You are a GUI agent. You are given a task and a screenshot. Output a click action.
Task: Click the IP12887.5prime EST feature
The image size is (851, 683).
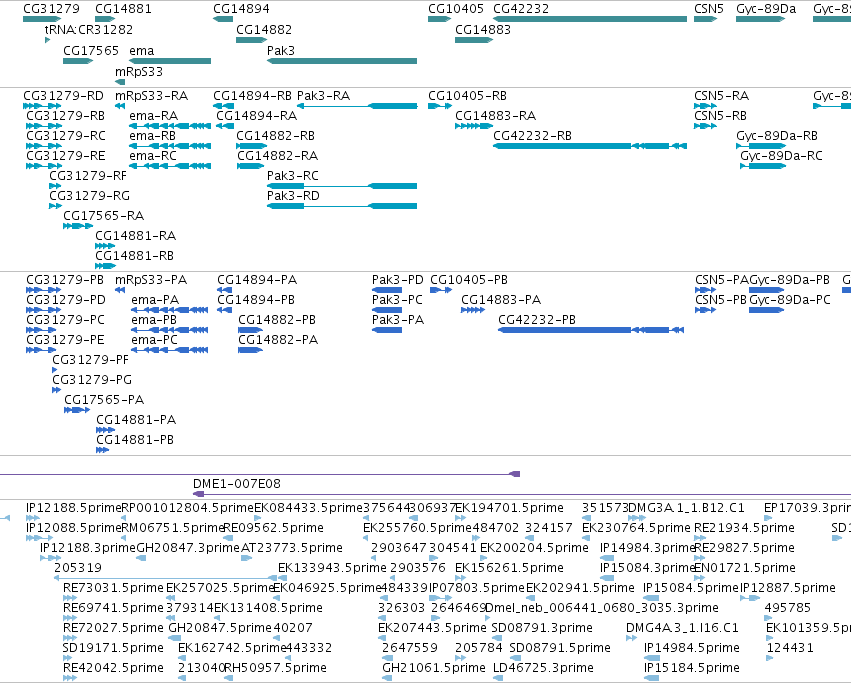coord(750,598)
